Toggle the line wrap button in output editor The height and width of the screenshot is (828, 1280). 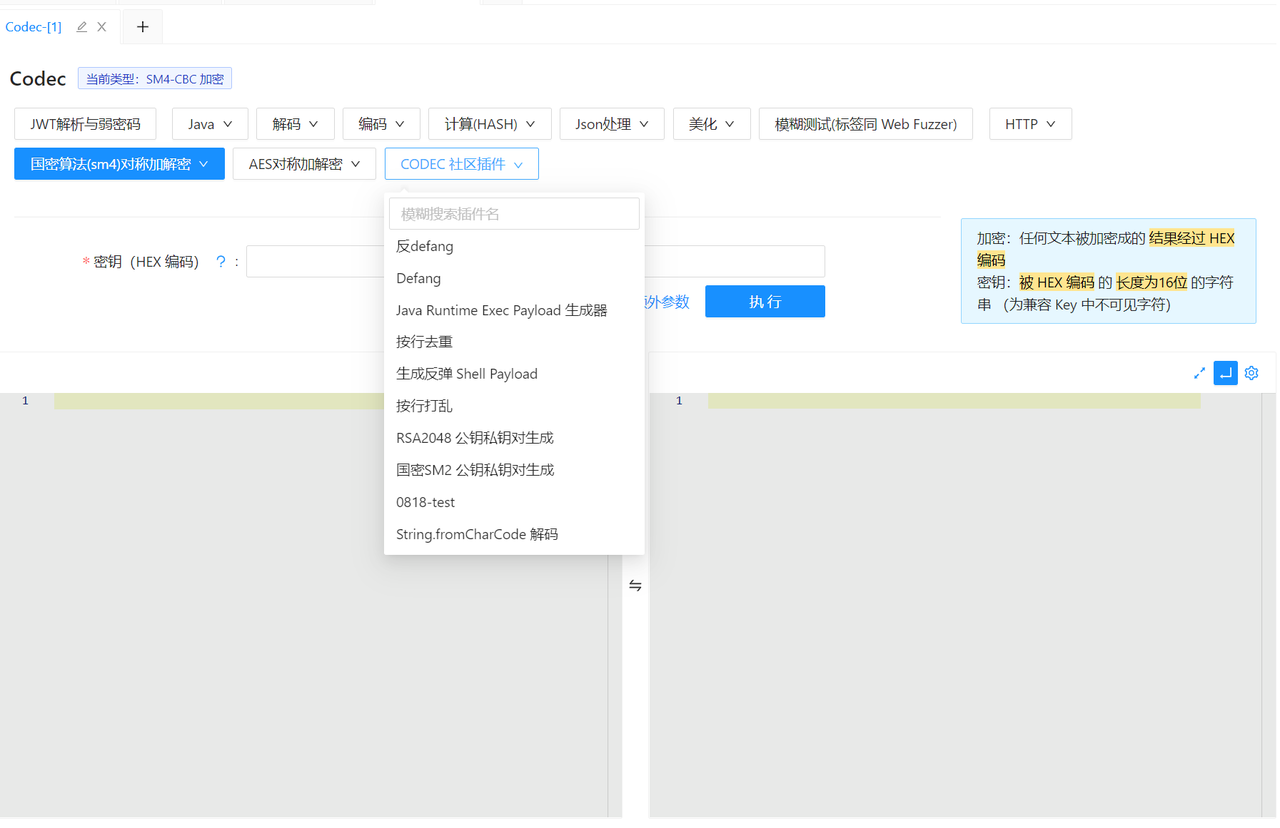tap(1225, 373)
